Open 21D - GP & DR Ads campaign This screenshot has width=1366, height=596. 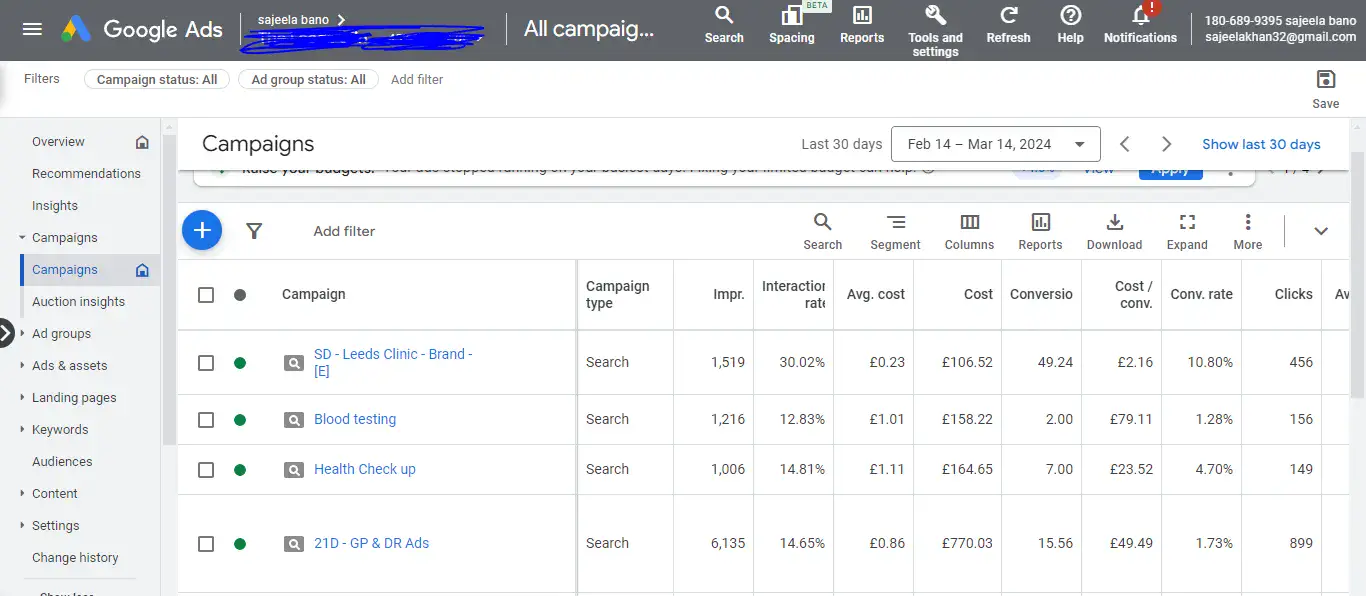(x=371, y=544)
